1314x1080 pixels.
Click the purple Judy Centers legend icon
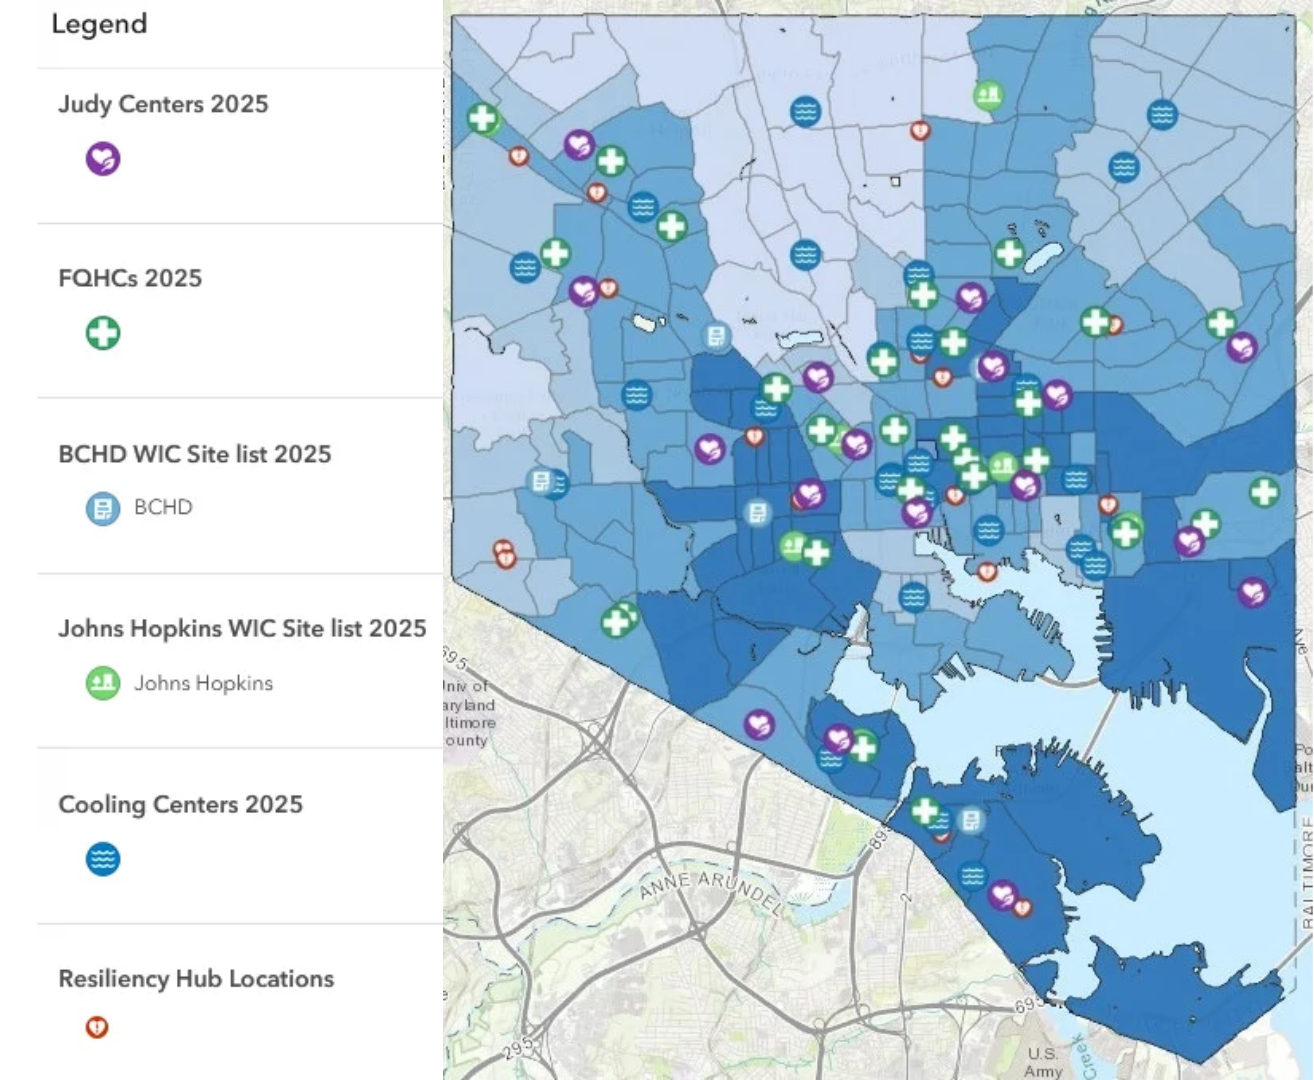pos(103,159)
